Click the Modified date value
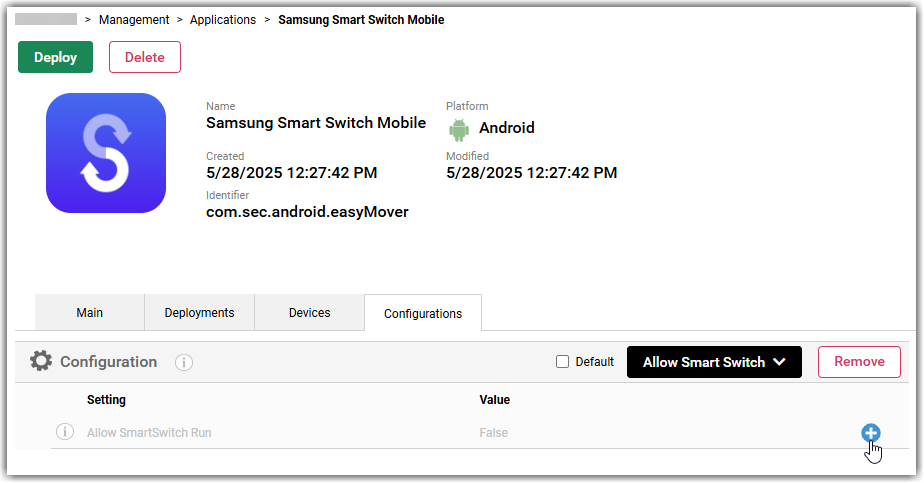Image resolution: width=924 pixels, height=483 pixels. [x=532, y=173]
